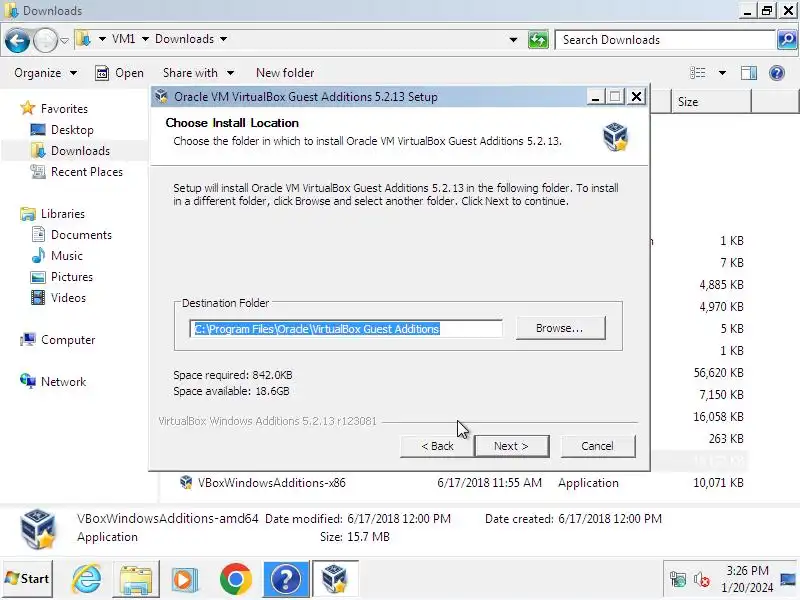Click the details pane VBox application icon
This screenshot has width=800, height=600.
click(38, 528)
